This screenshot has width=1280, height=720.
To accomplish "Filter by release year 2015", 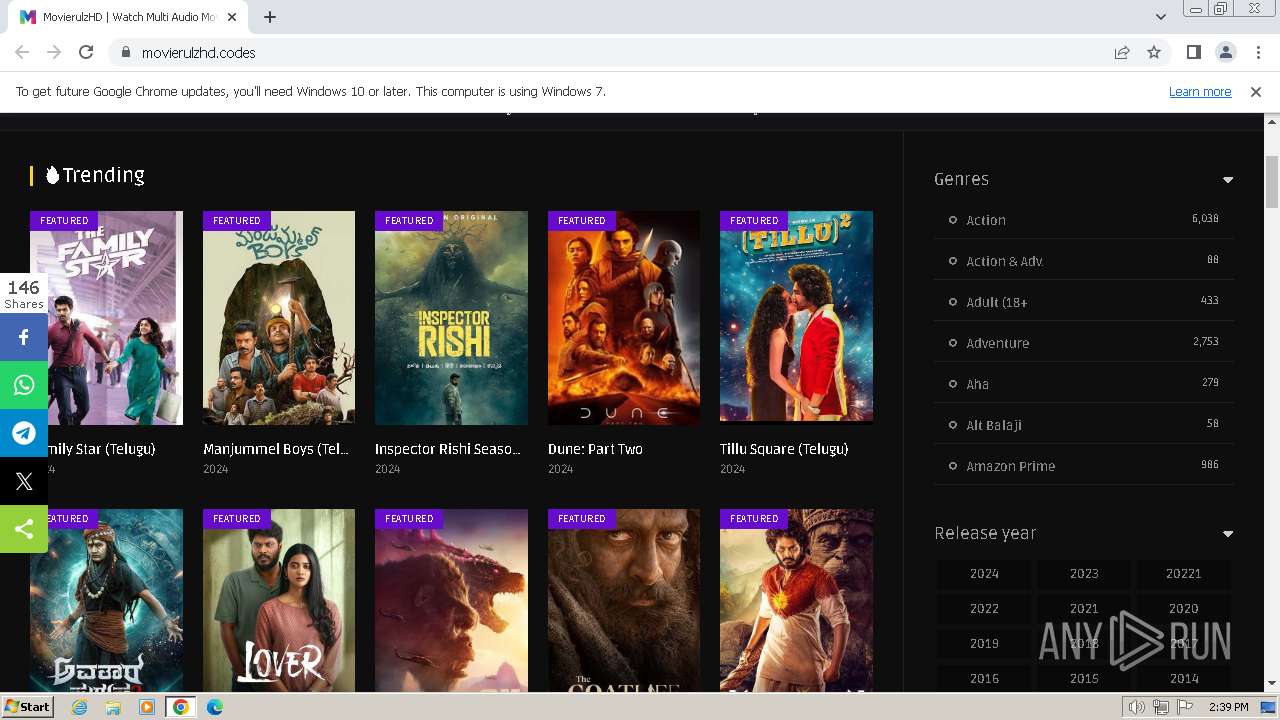I will point(1084,679).
